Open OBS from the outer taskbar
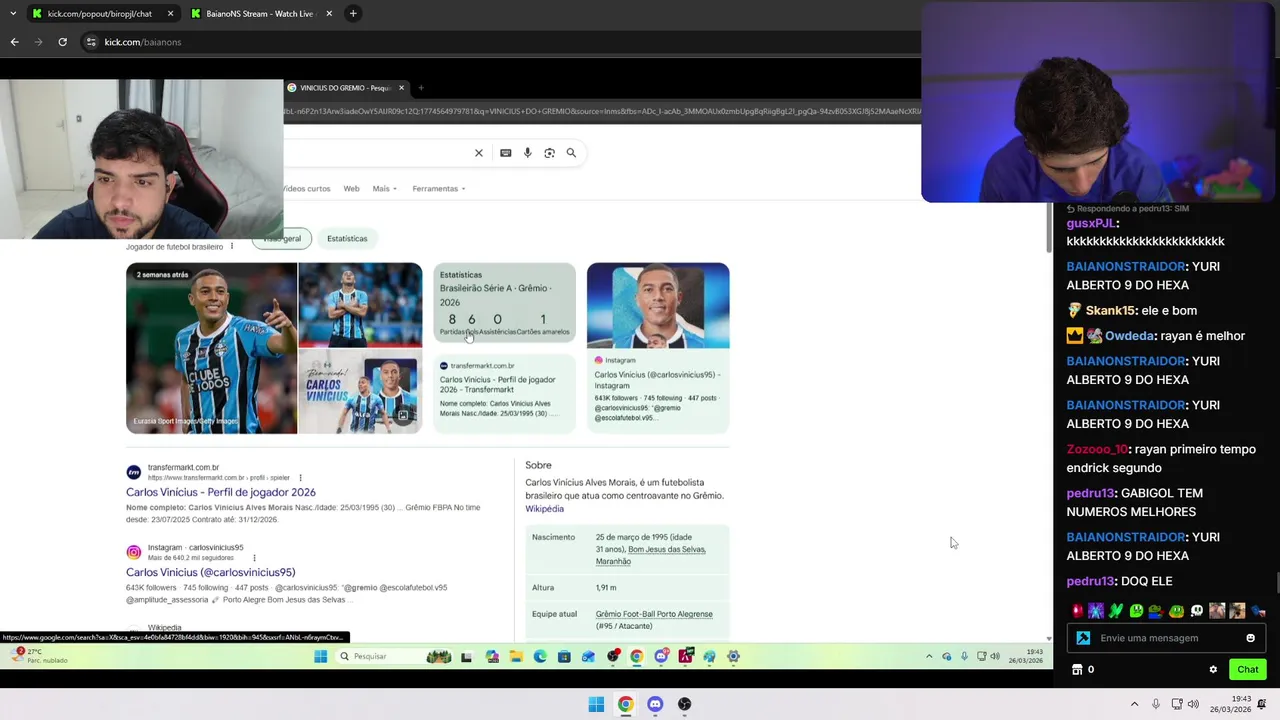This screenshot has width=1280, height=720. (684, 704)
